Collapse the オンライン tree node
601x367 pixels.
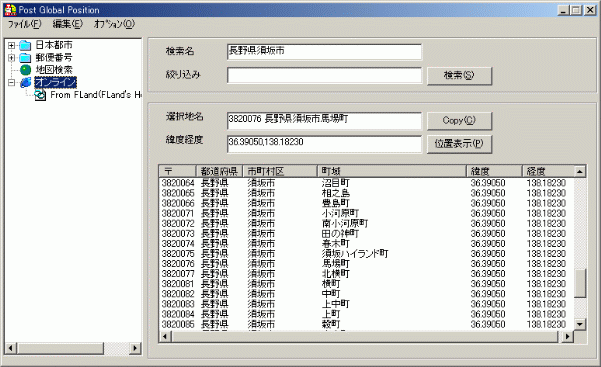pyautogui.click(x=11, y=82)
